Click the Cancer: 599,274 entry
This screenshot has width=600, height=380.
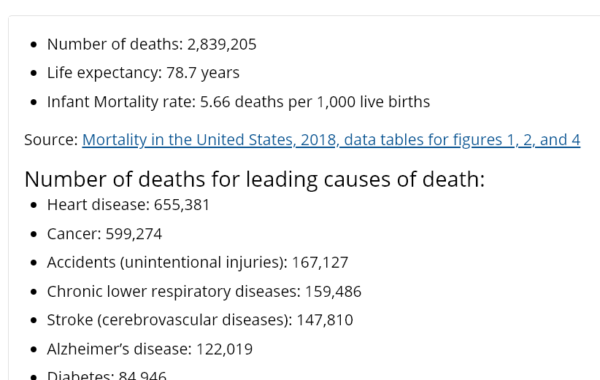(x=104, y=234)
